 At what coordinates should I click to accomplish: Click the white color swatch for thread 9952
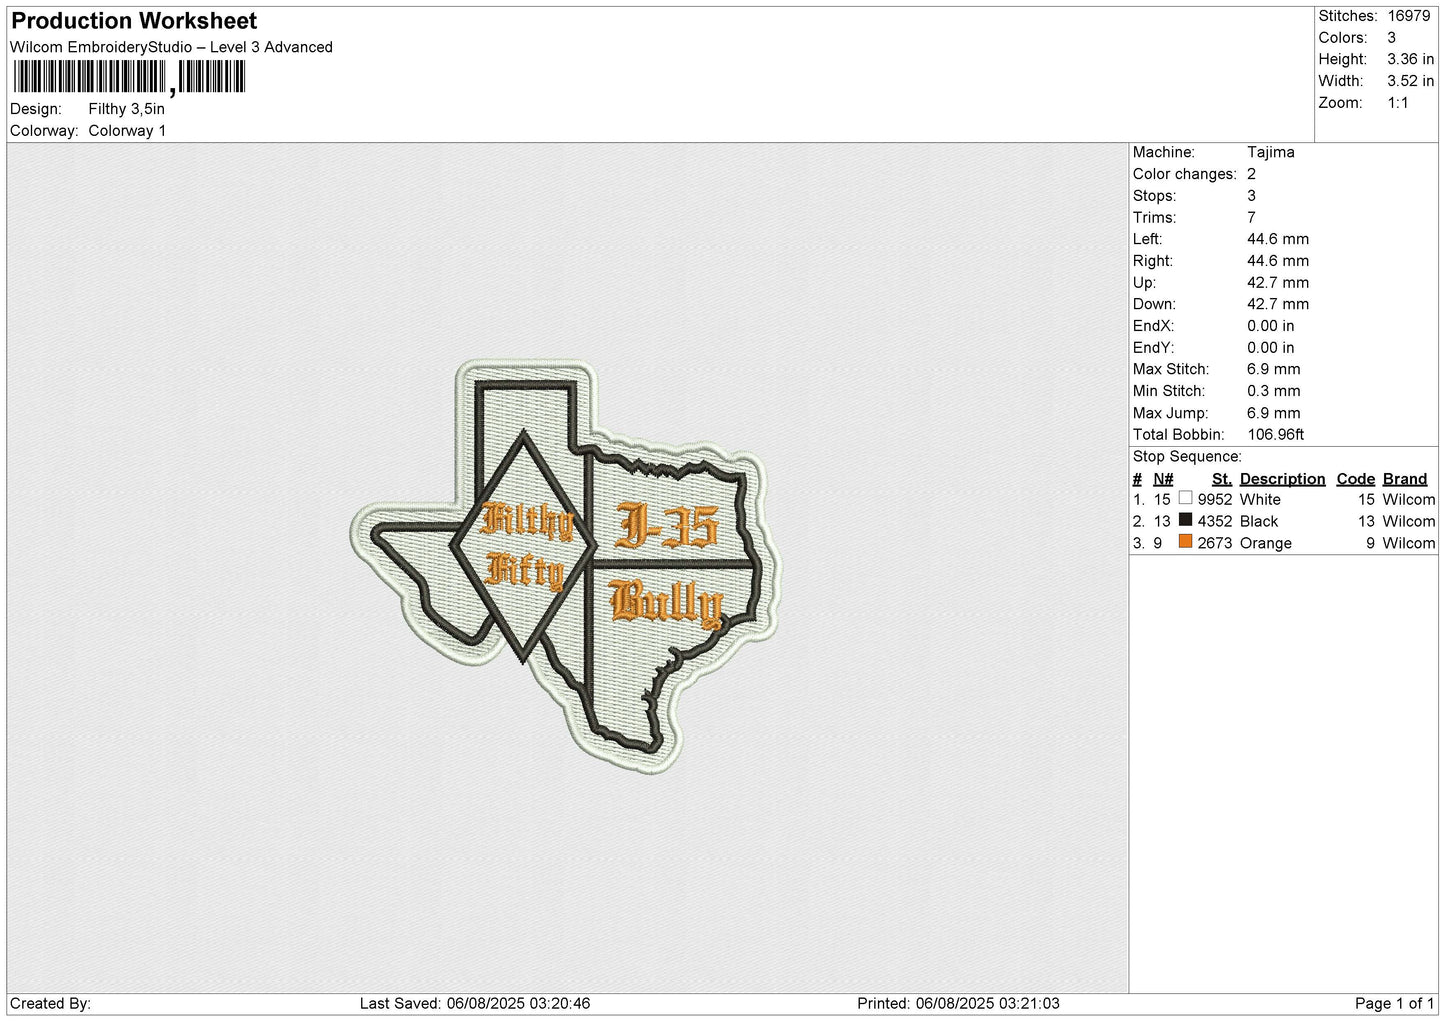point(1185,498)
